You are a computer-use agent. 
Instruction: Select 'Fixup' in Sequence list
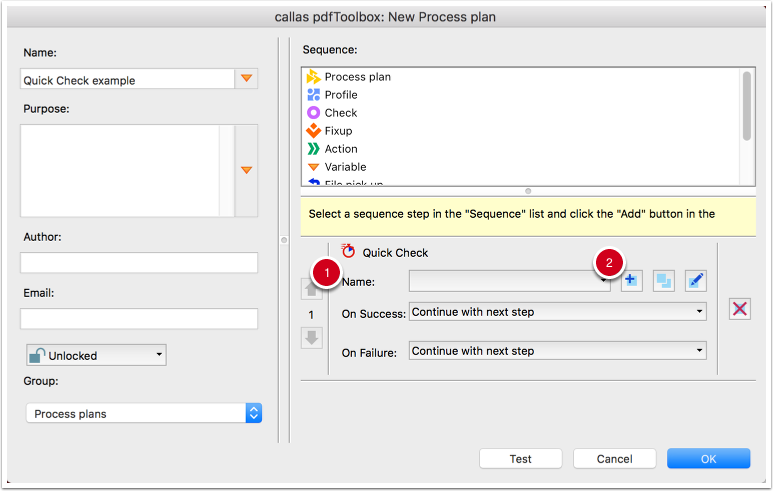338,131
